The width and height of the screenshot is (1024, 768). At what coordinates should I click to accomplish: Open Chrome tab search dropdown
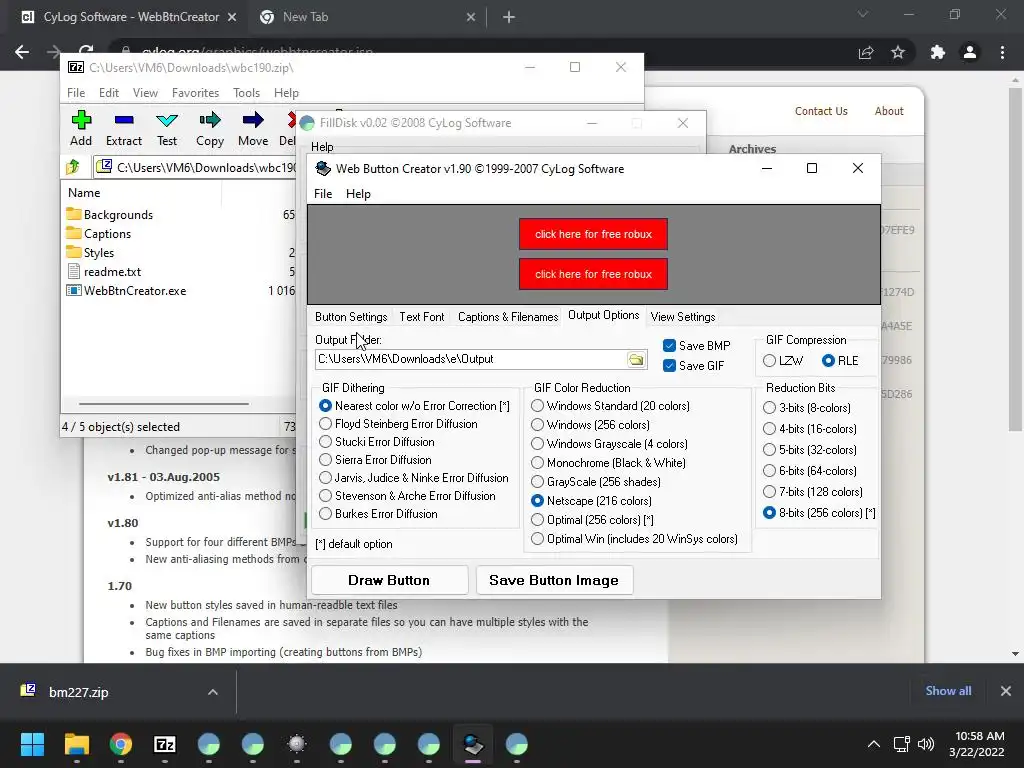[x=863, y=14]
